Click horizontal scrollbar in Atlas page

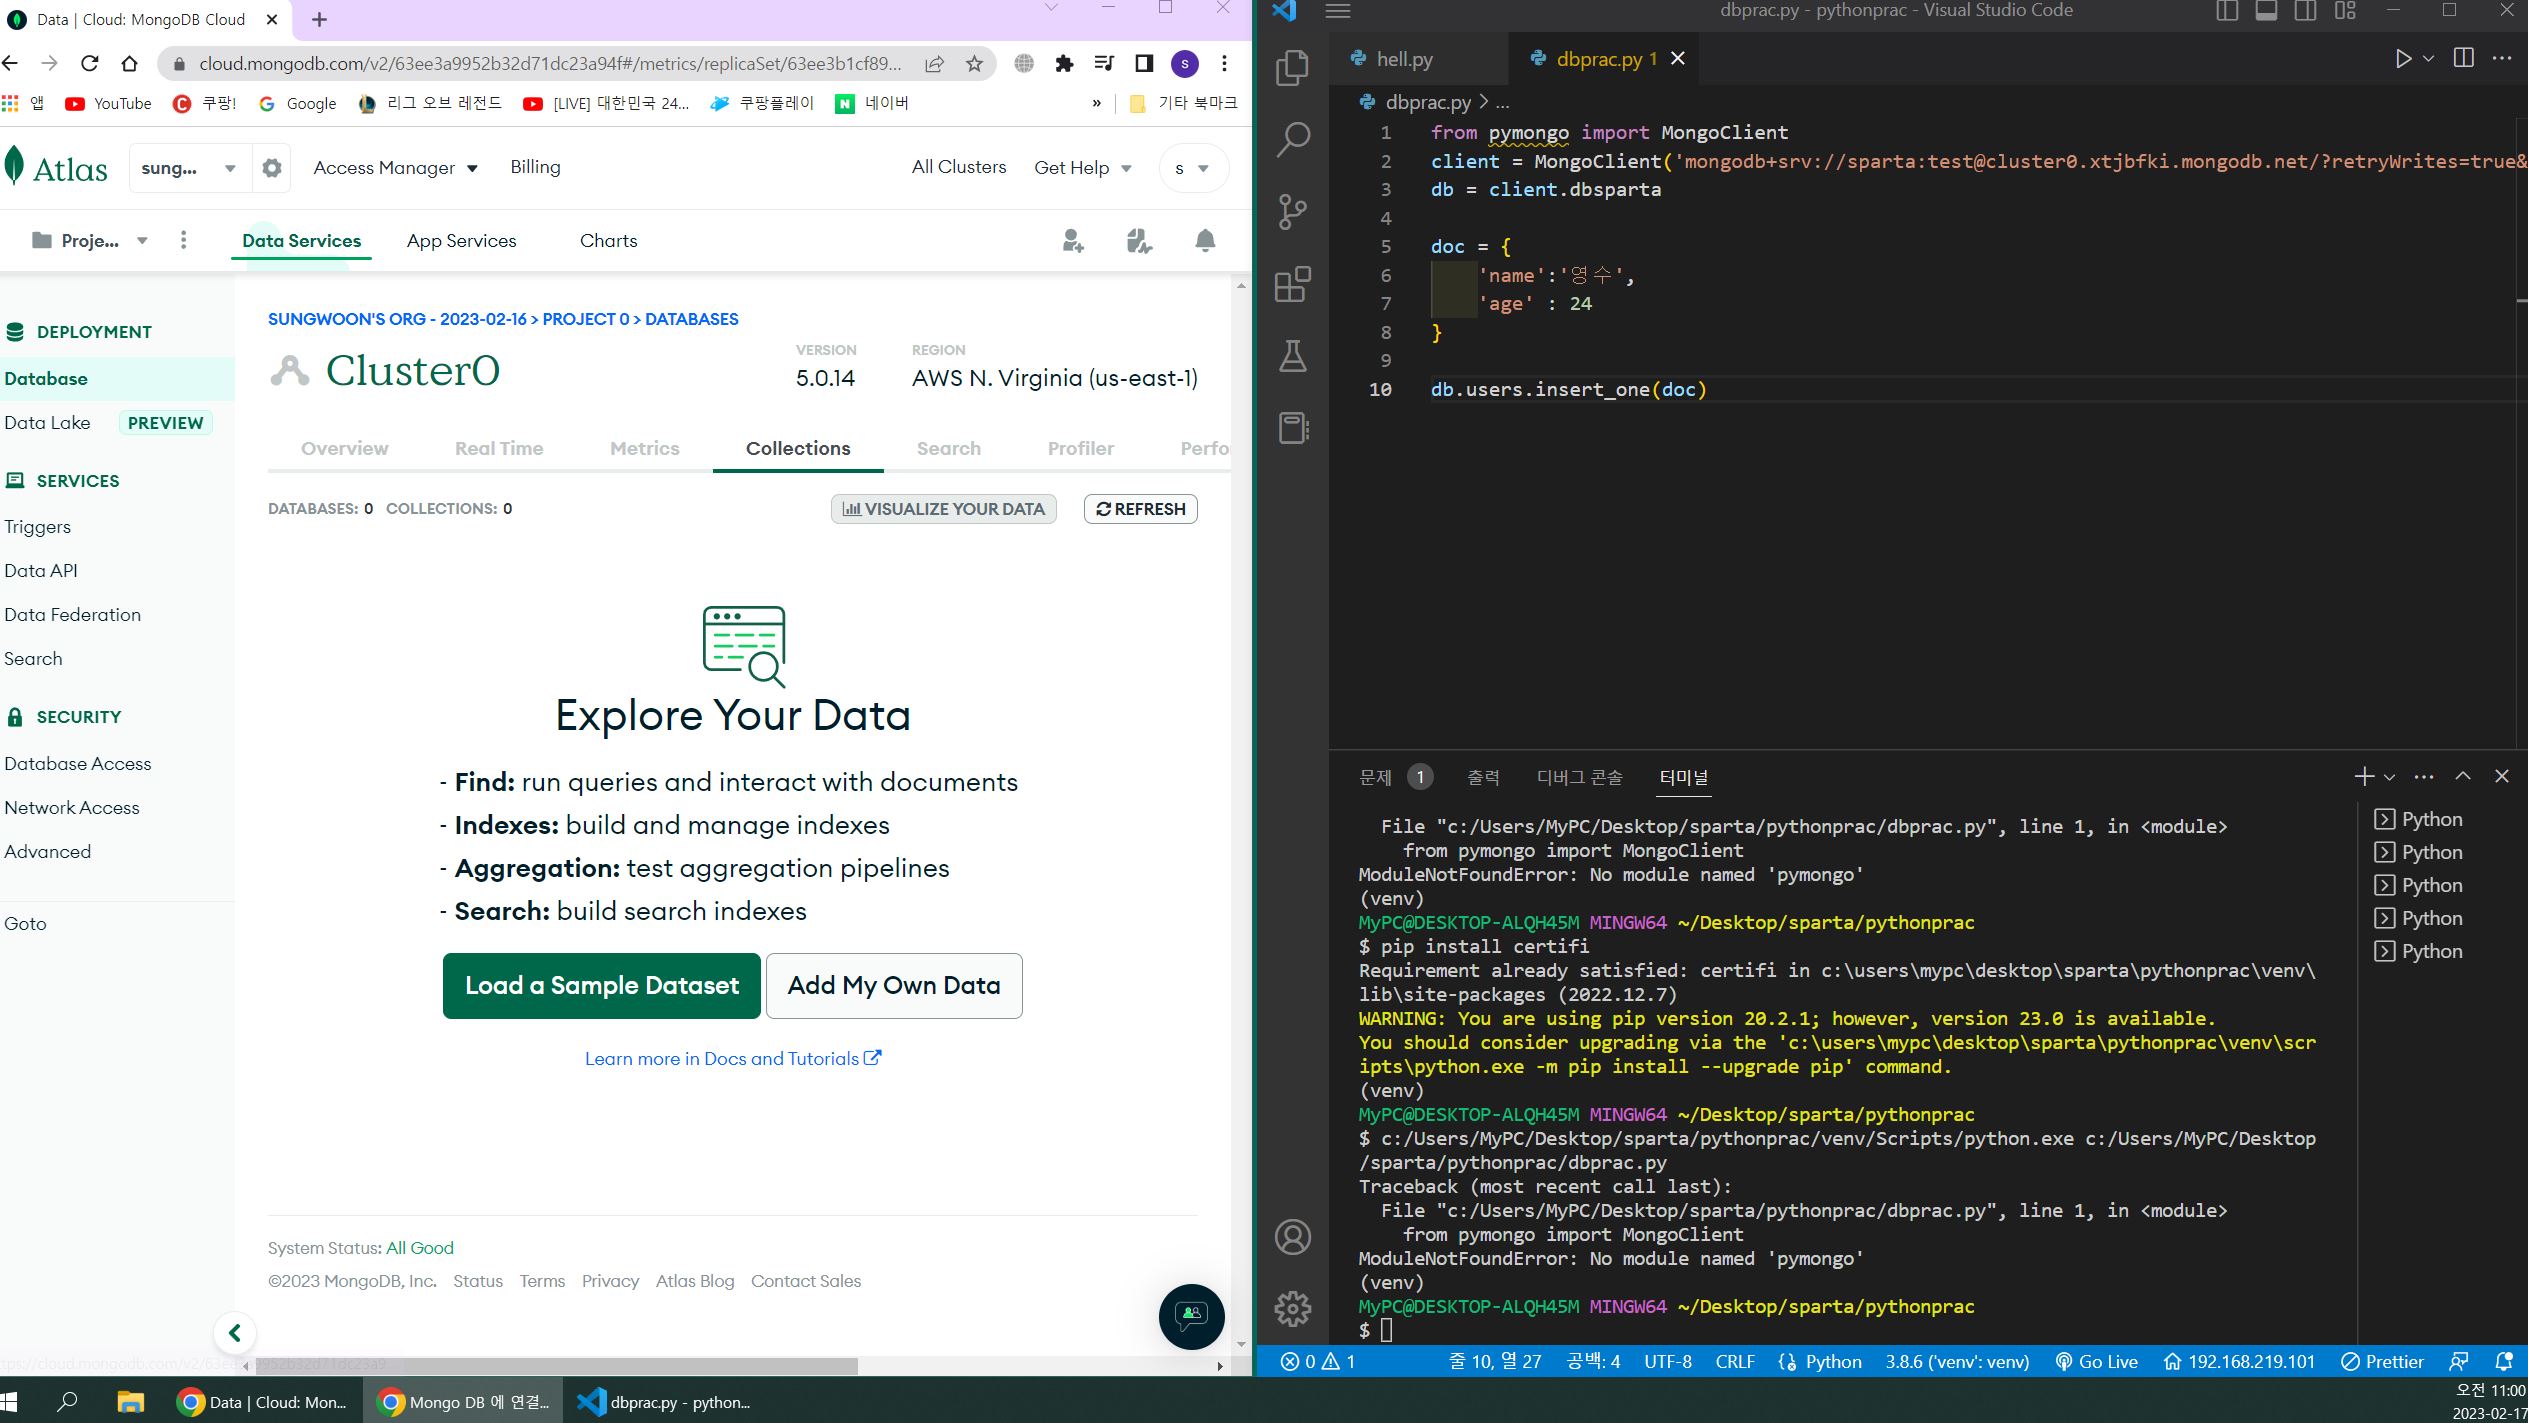tap(556, 1365)
